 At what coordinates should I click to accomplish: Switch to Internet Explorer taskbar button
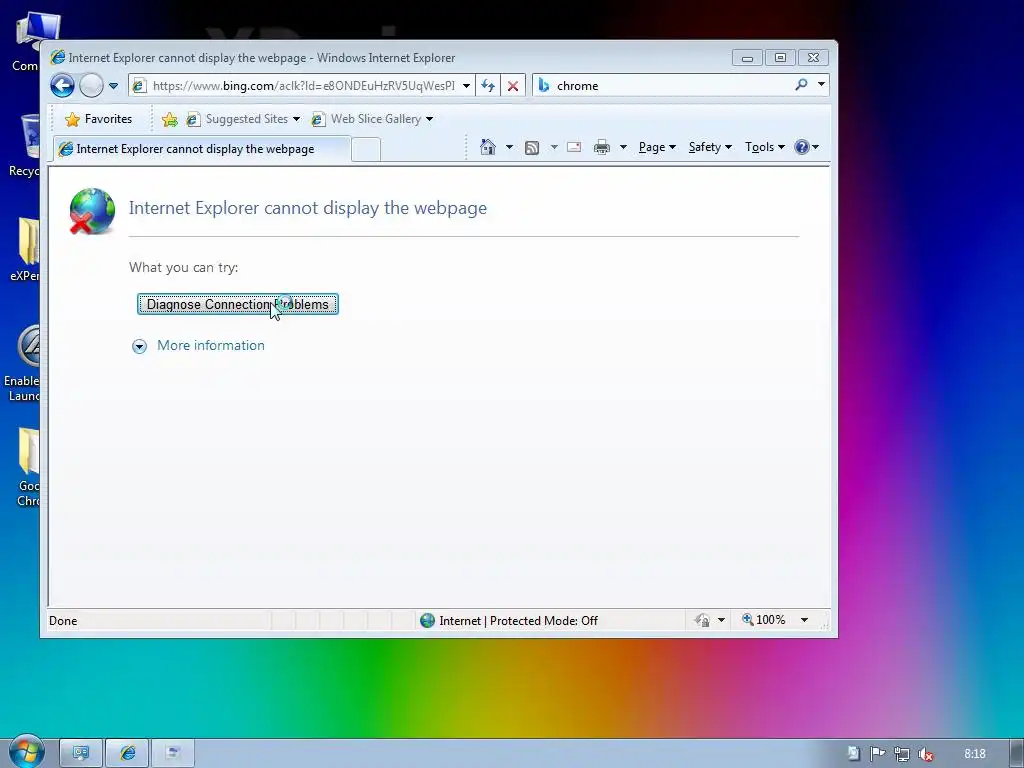127,754
